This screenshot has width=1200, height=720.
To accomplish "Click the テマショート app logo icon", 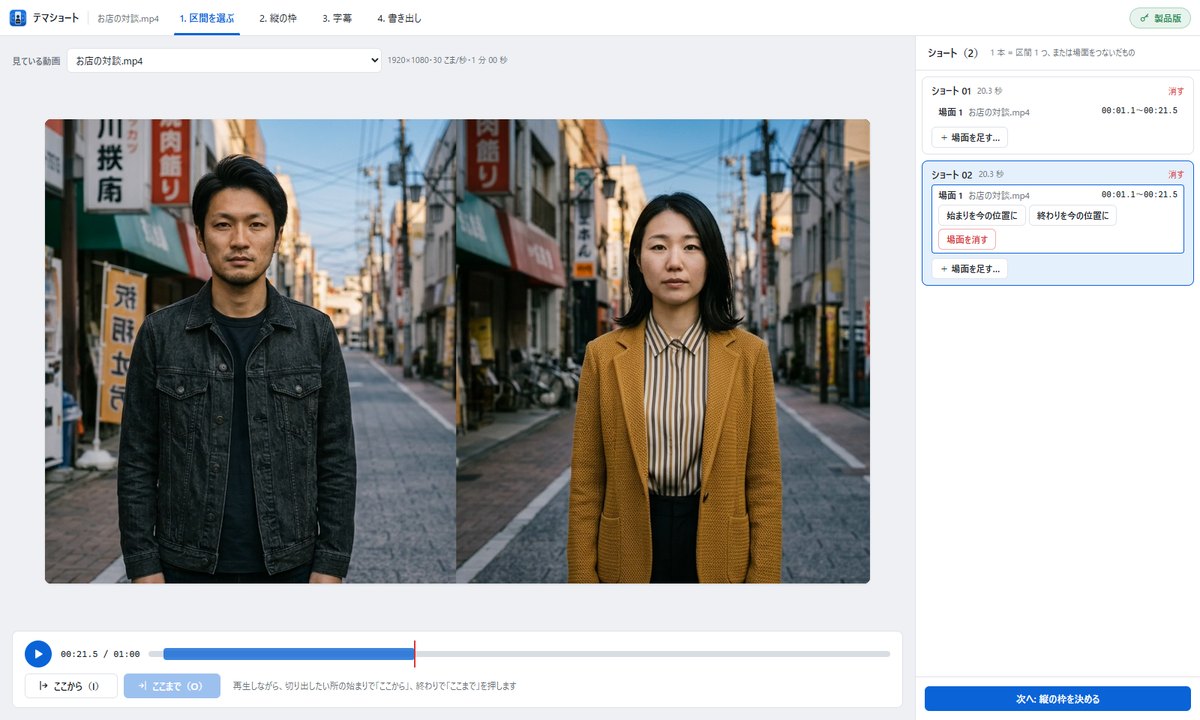I will click(x=17, y=18).
